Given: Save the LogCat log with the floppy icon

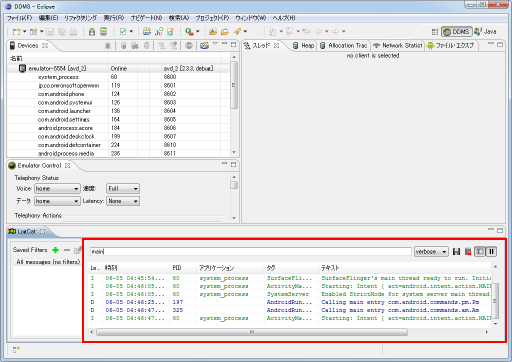Looking at the screenshot, I should (457, 252).
